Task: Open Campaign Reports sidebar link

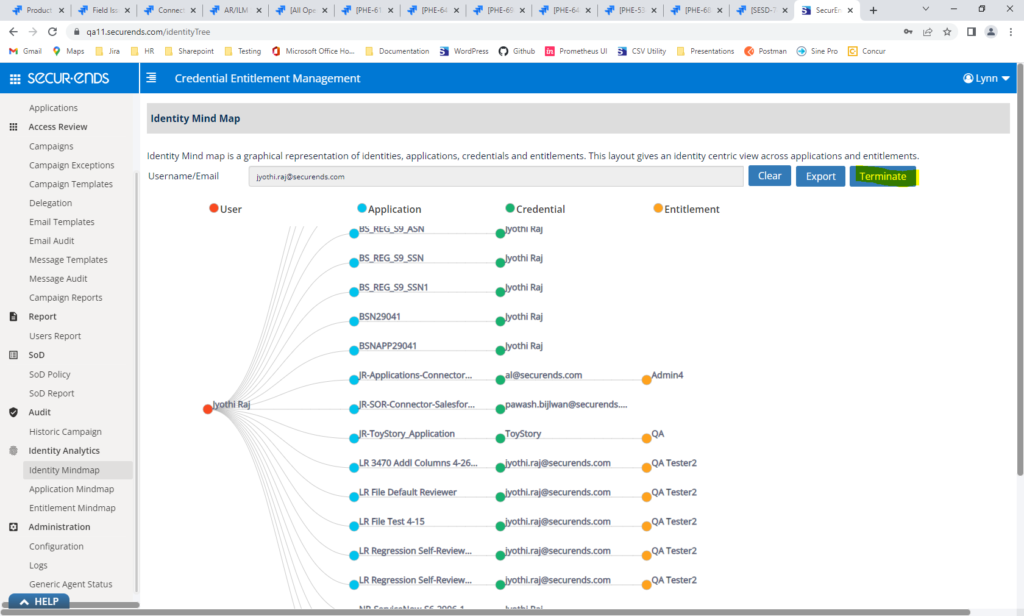Action: (65, 298)
